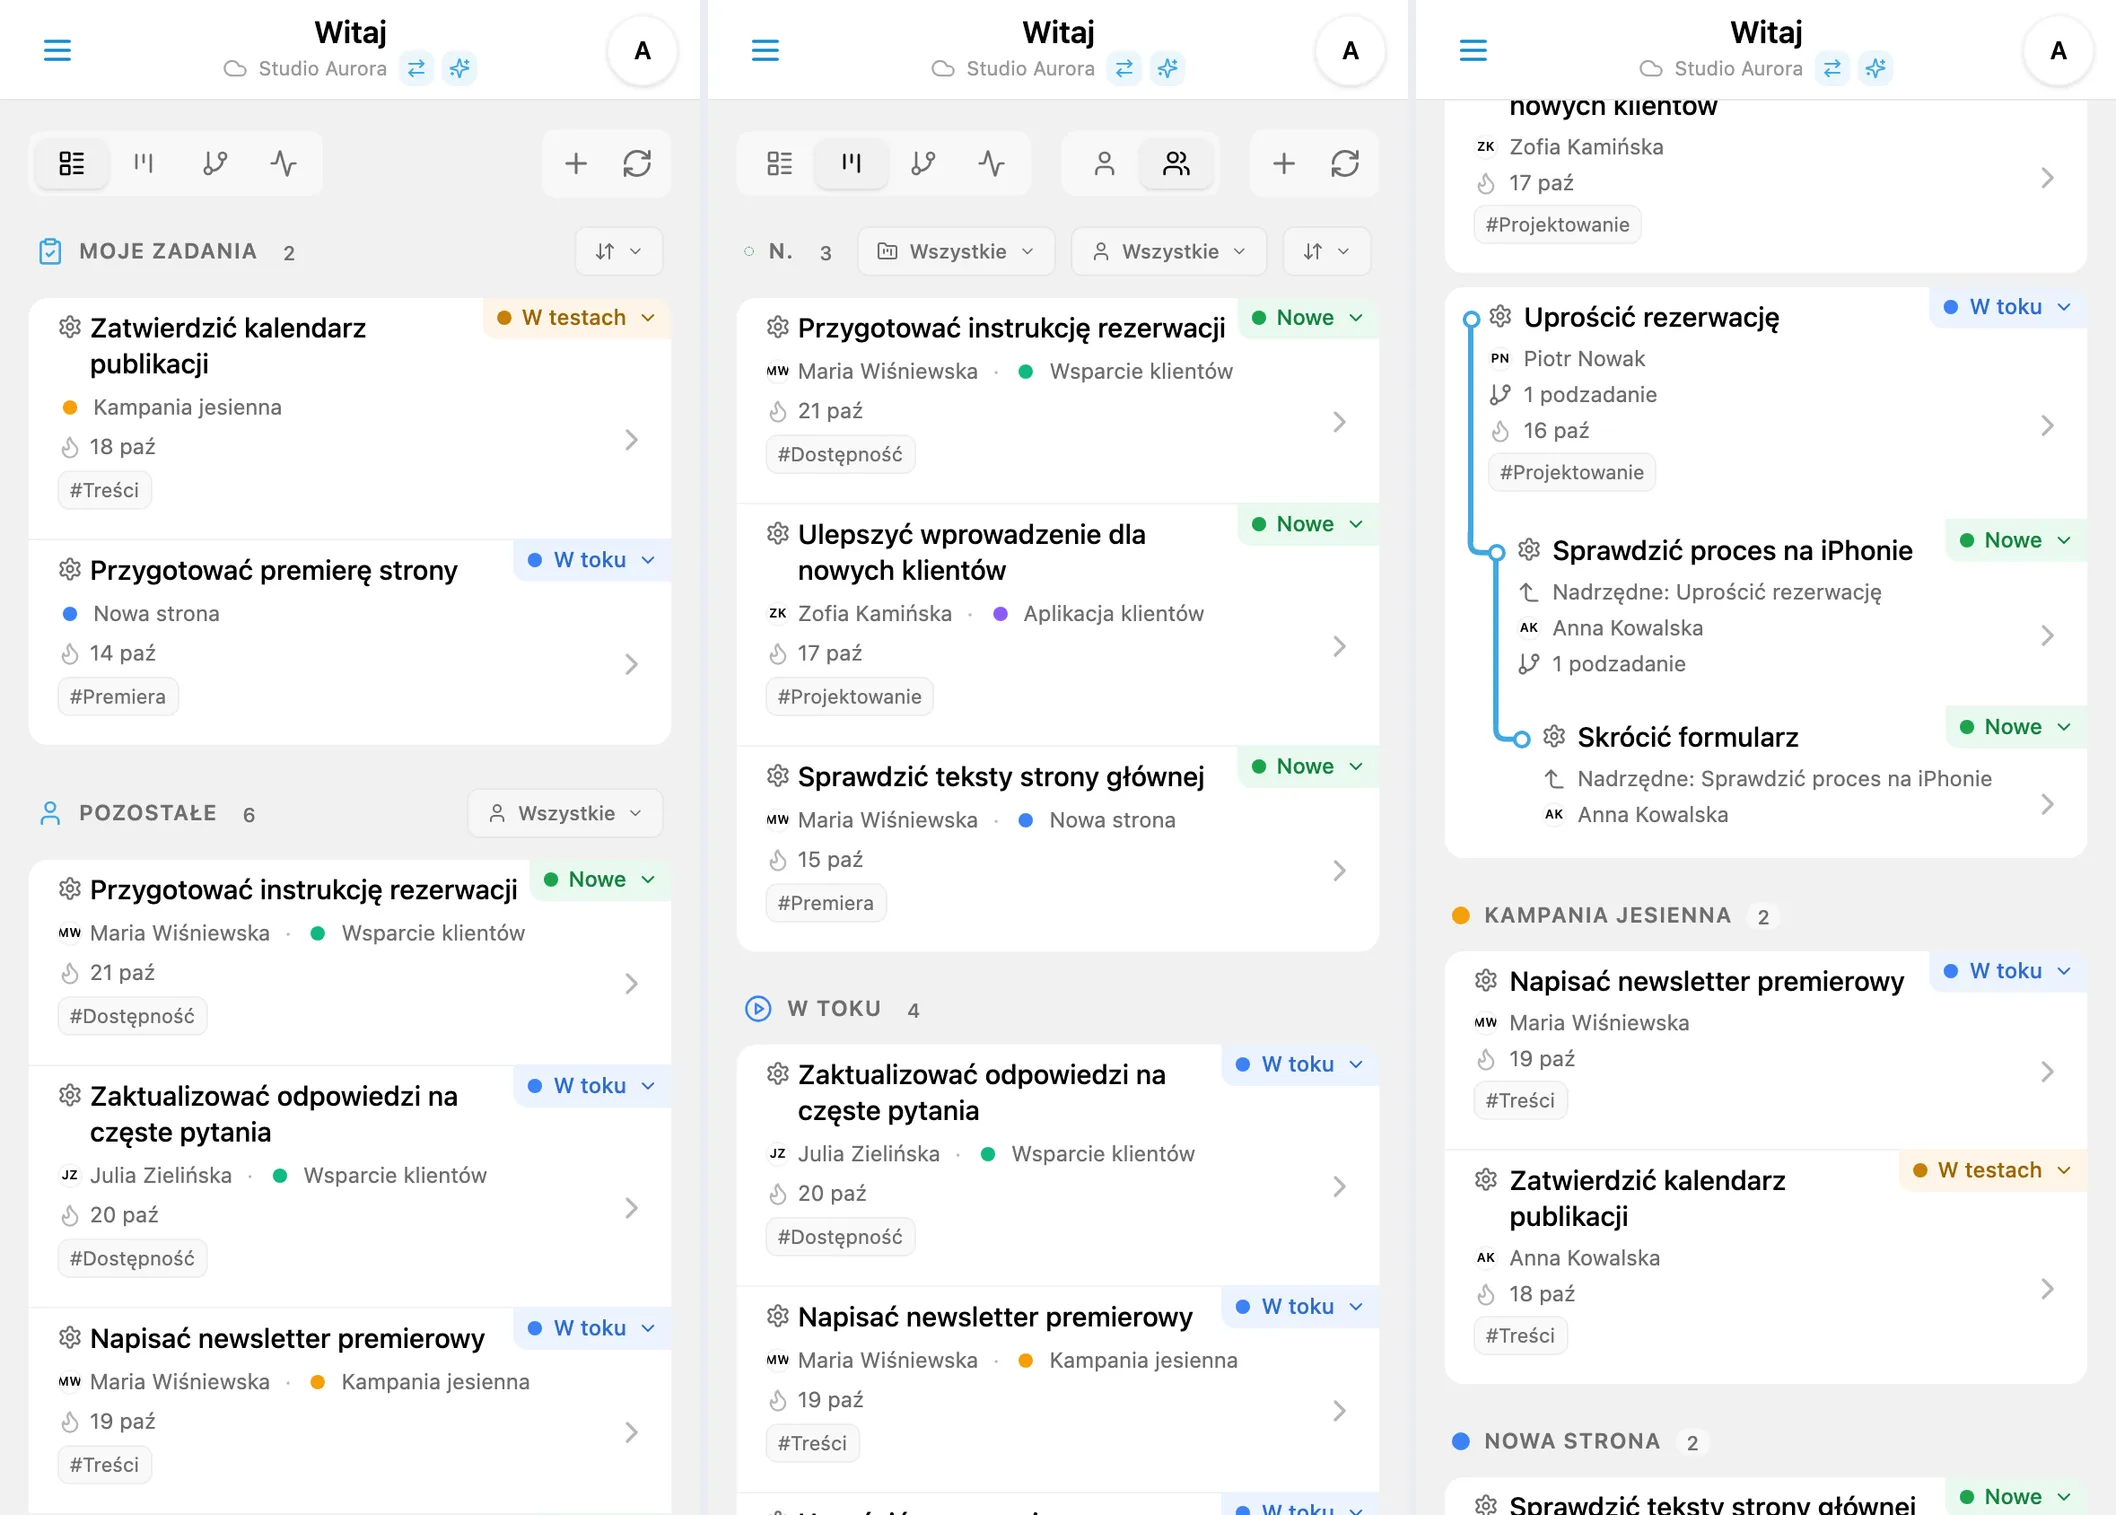2116x1515 pixels.
Task: Switch to list view in left panel
Action: coord(72,163)
